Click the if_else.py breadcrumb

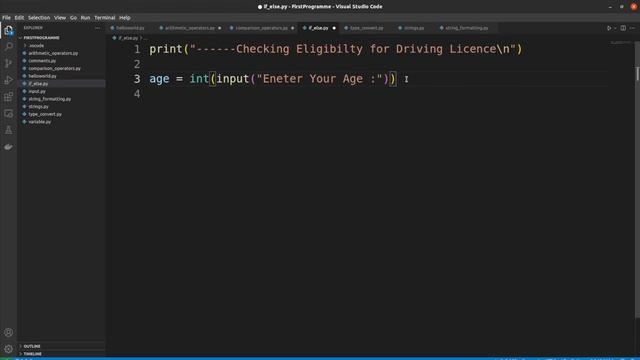(x=128, y=38)
